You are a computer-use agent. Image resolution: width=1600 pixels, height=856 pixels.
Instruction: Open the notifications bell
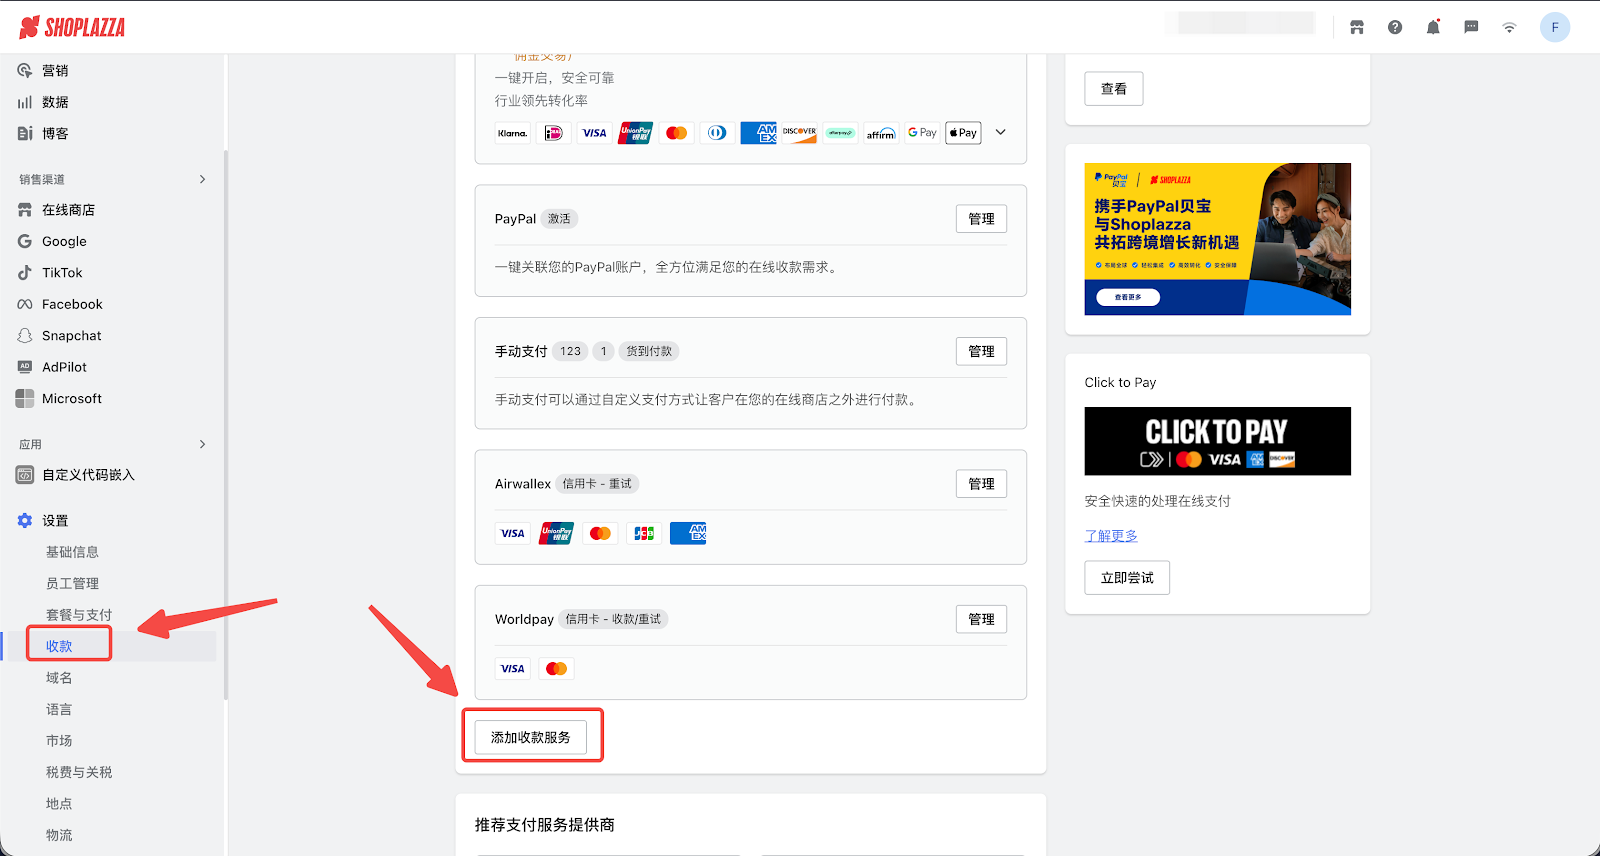click(1433, 27)
